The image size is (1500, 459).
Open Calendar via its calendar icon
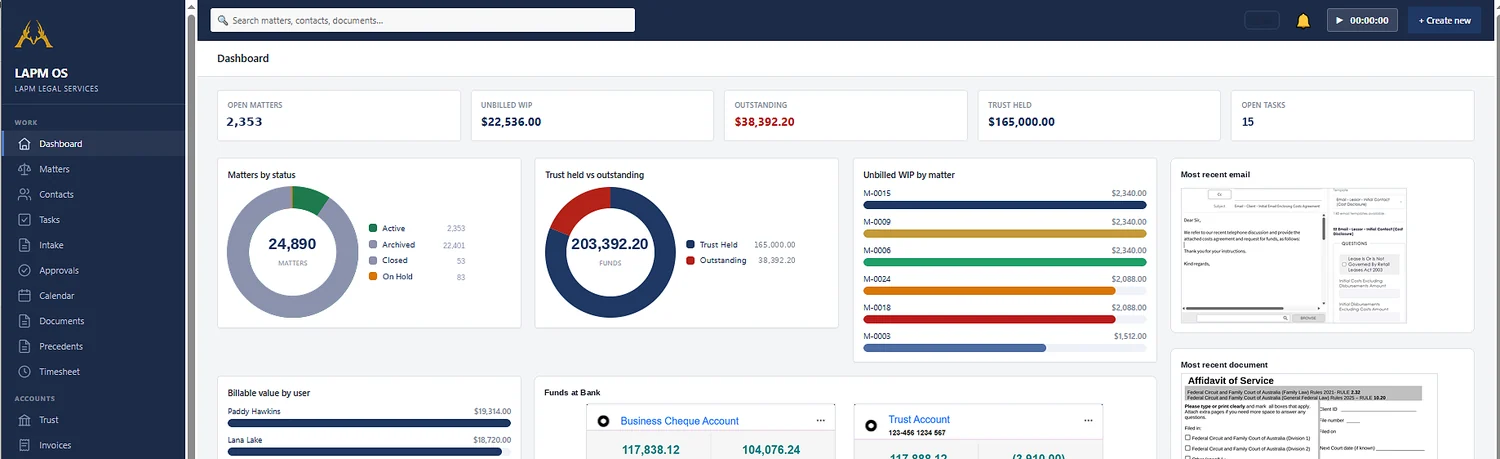(25, 296)
